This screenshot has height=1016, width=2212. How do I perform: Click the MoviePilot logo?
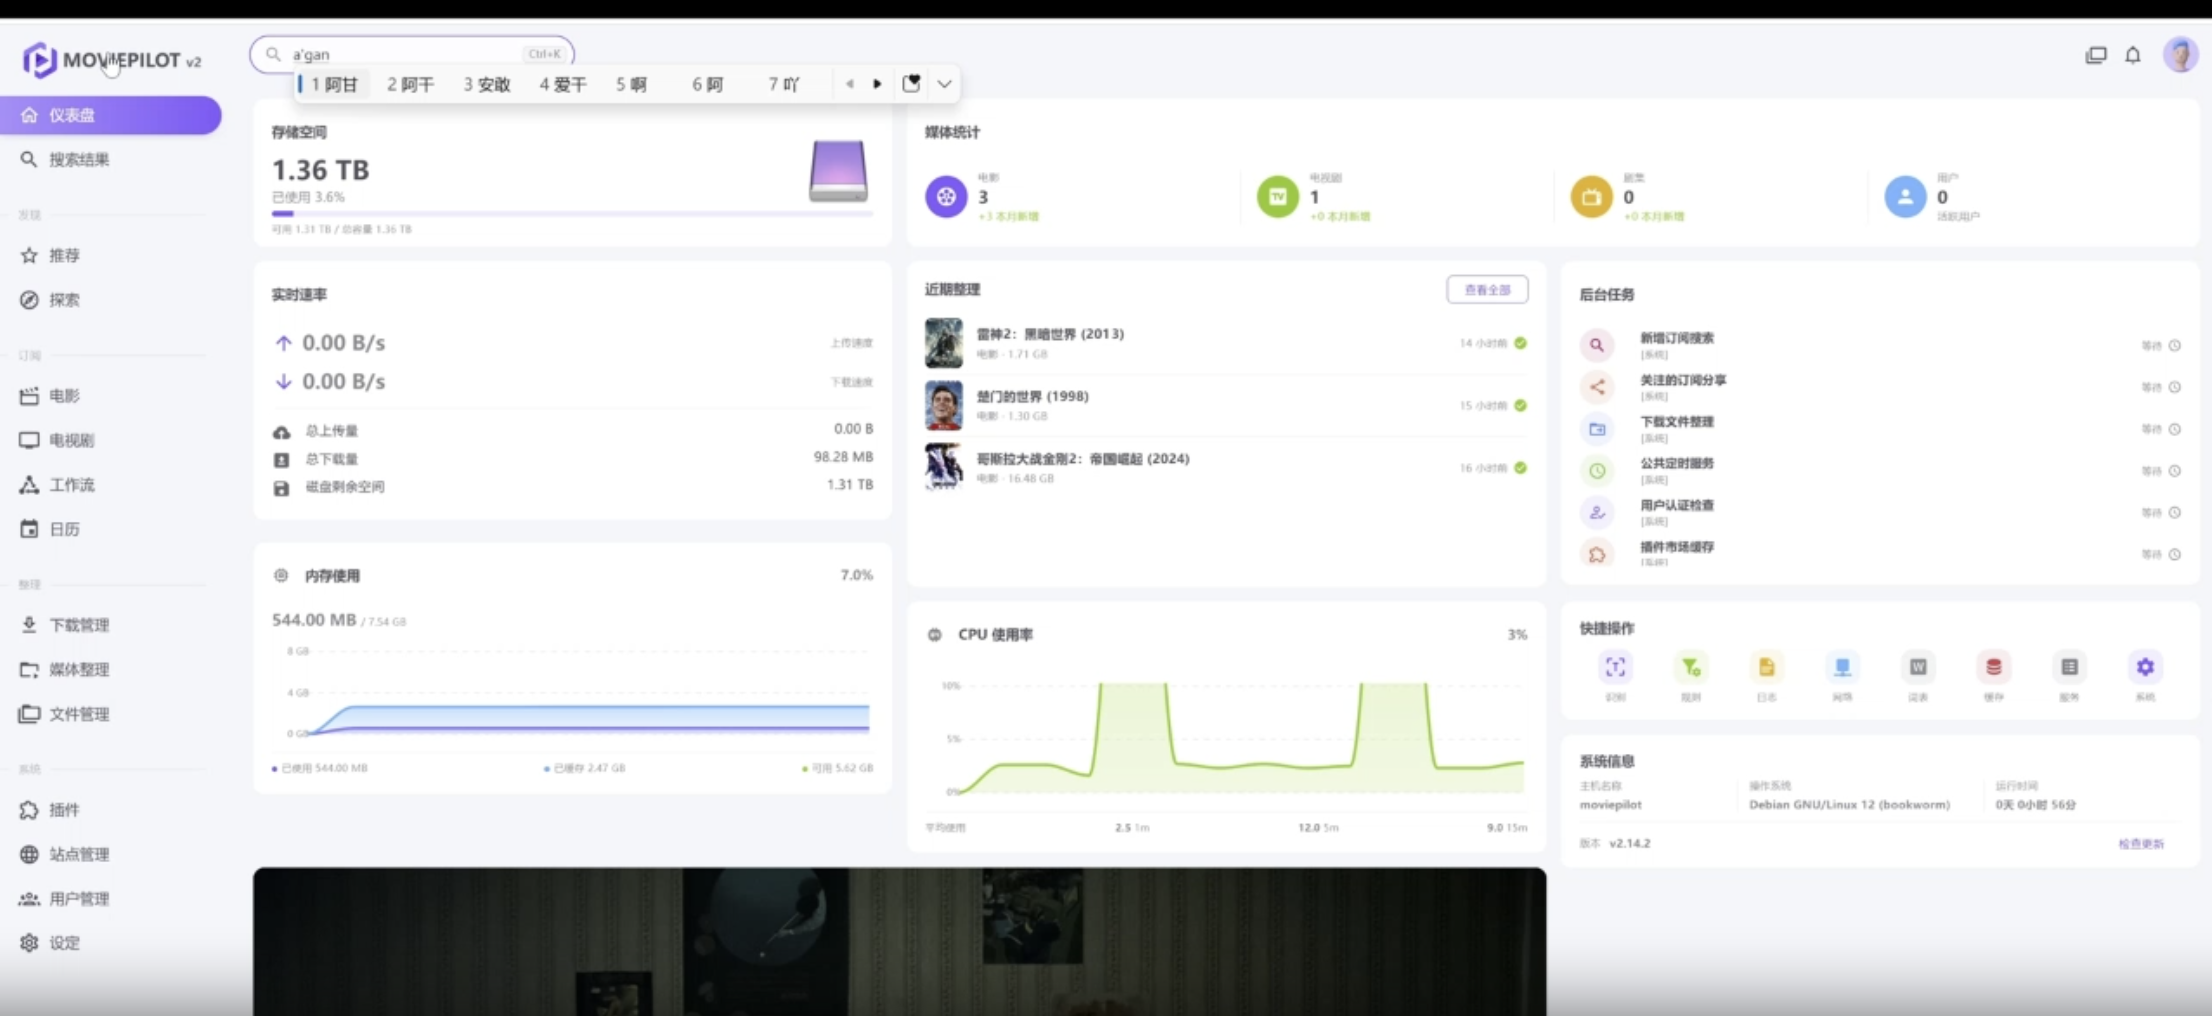tap(112, 60)
